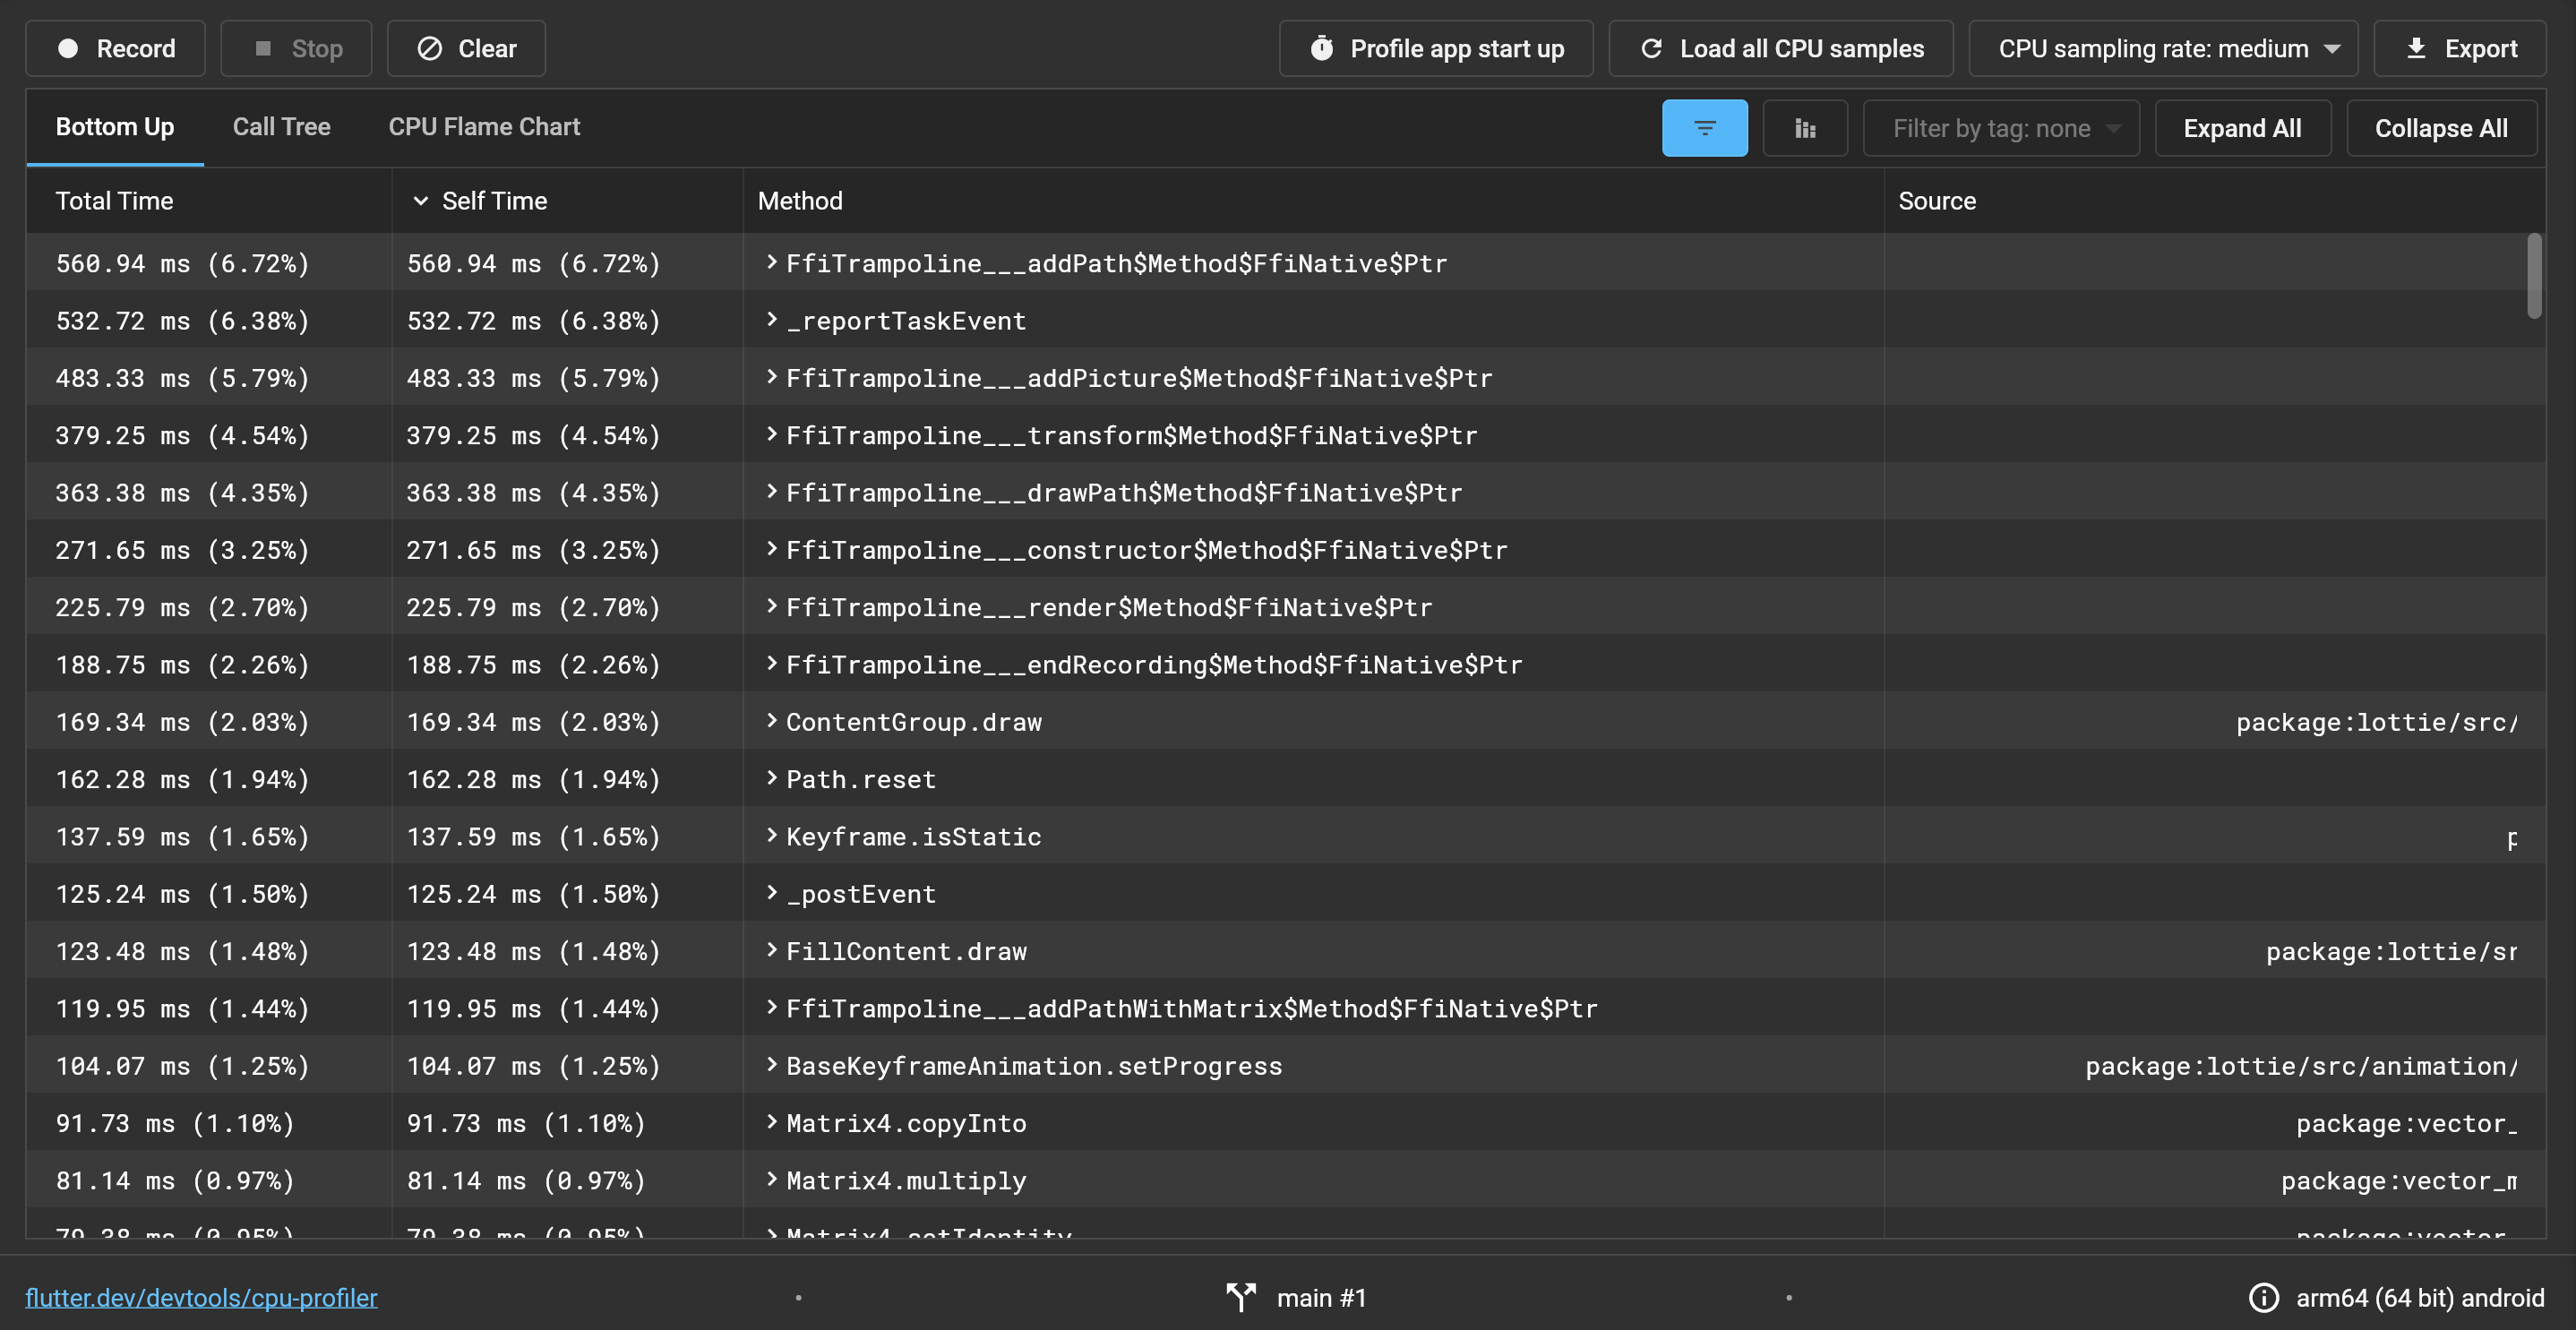The width and height of the screenshot is (2576, 1330).
Task: Expand FfiTrampoline___transform row
Action: click(772, 434)
